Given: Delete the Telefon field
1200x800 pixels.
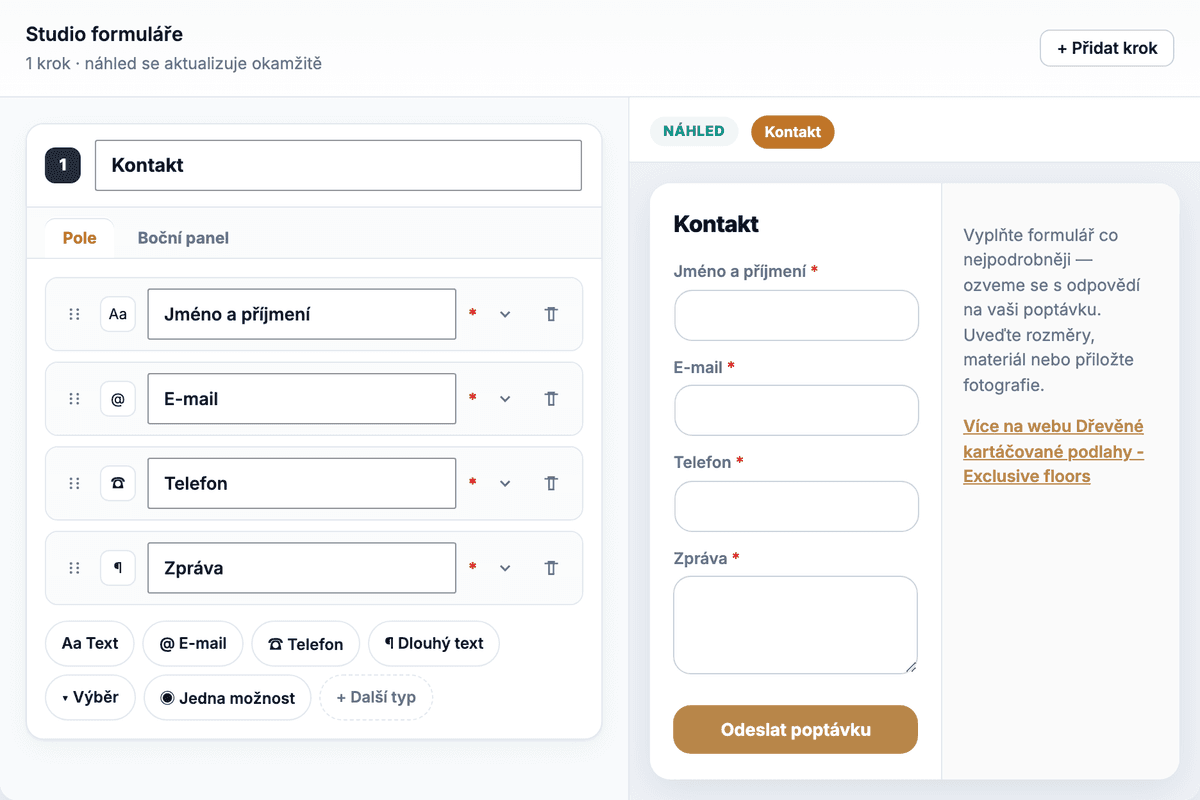Looking at the screenshot, I should tap(550, 483).
